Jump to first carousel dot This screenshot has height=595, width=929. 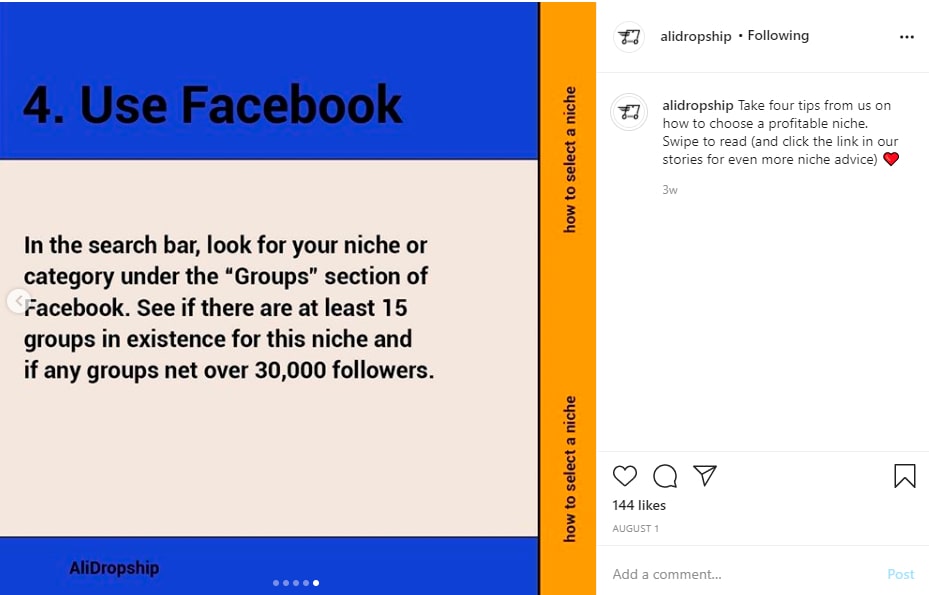276,582
